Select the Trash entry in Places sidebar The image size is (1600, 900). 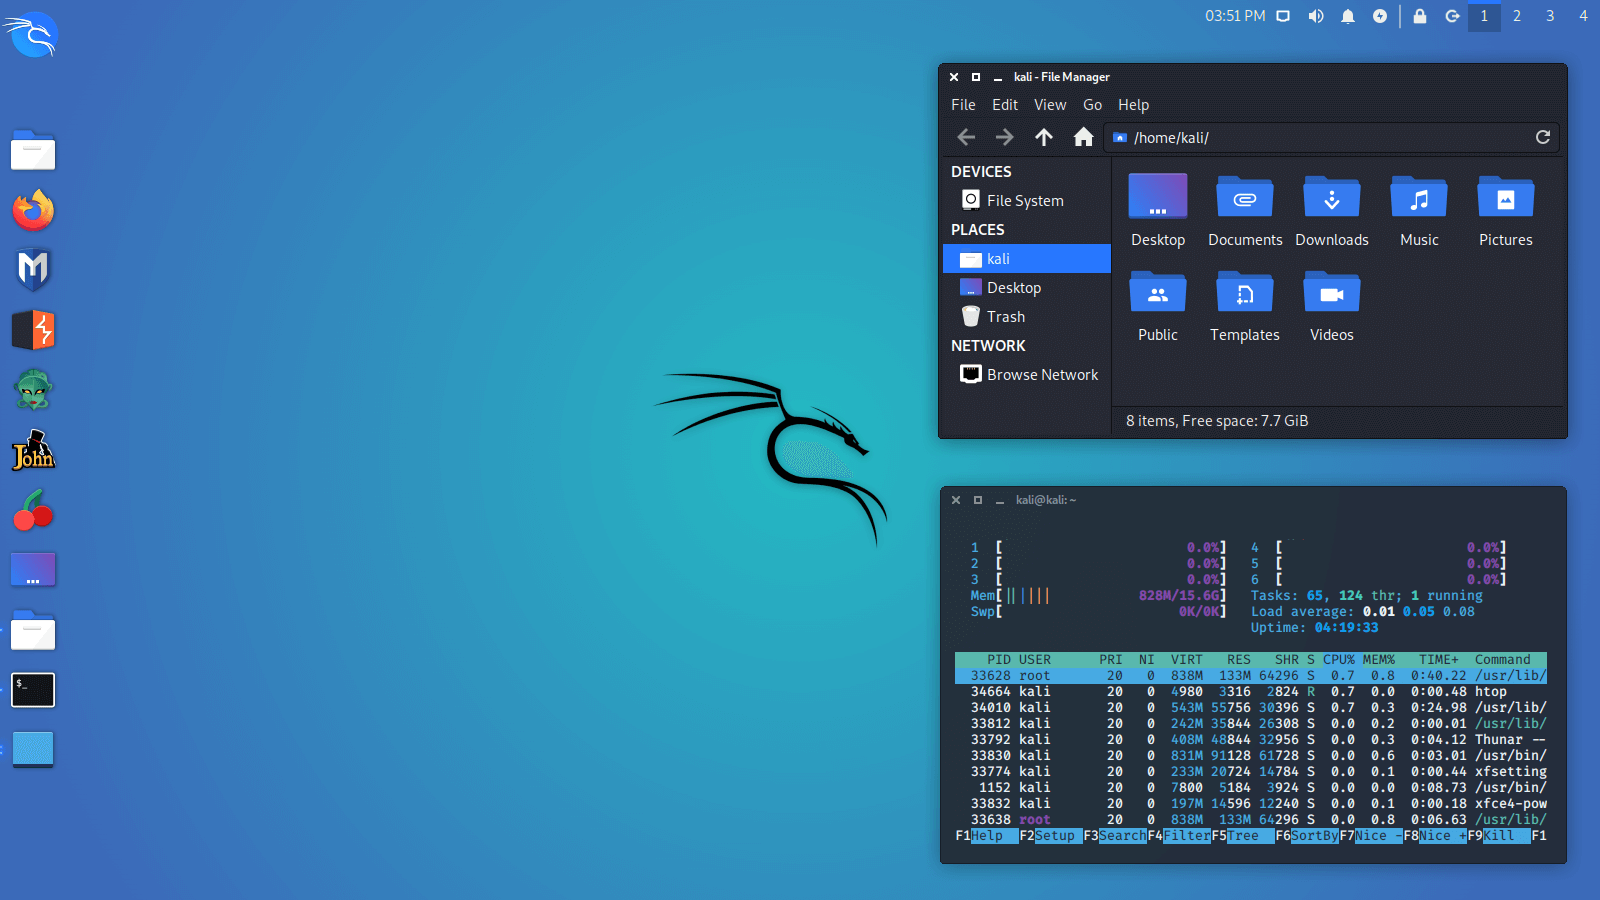click(x=1004, y=316)
